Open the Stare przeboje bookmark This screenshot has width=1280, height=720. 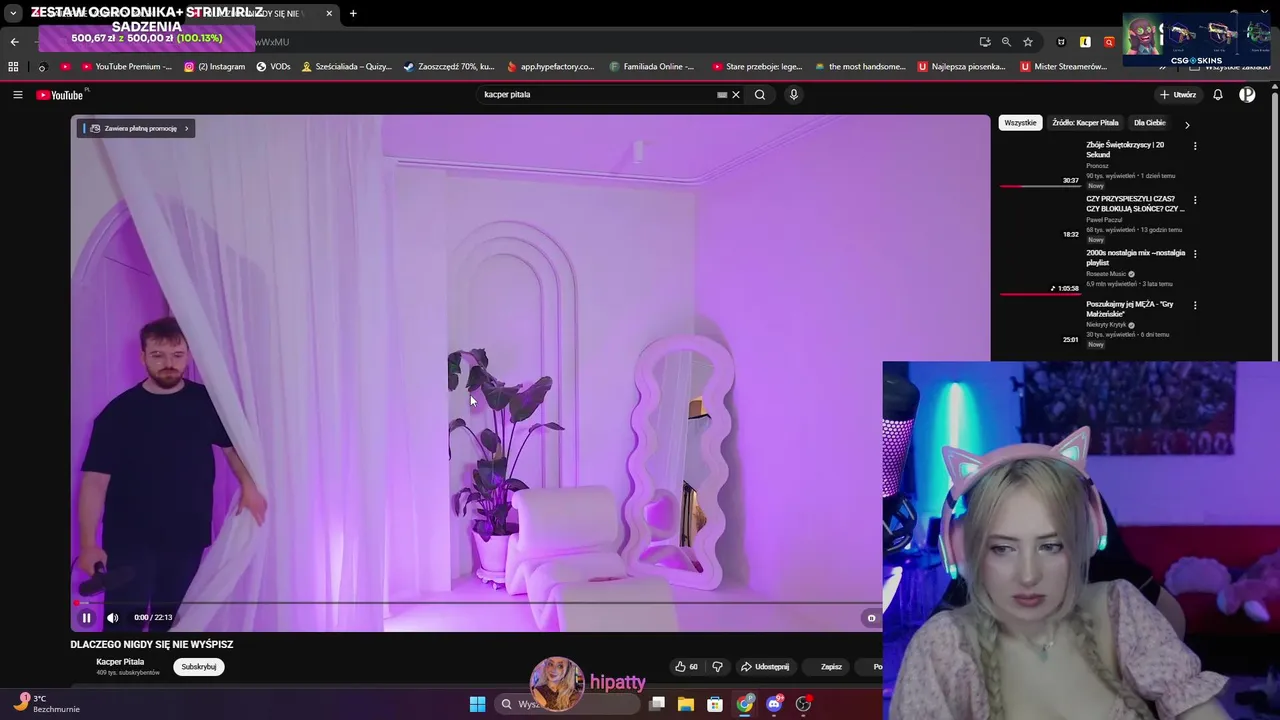(x=757, y=67)
